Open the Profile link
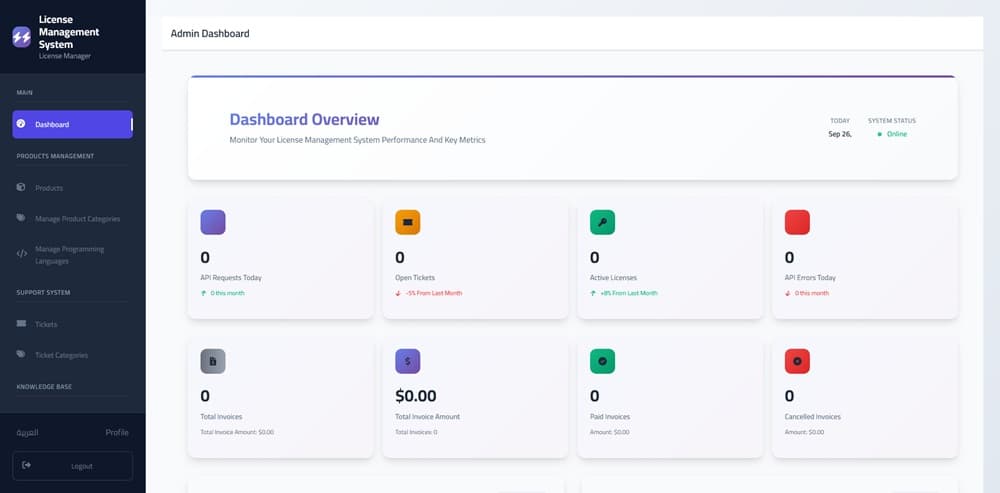 tap(117, 432)
